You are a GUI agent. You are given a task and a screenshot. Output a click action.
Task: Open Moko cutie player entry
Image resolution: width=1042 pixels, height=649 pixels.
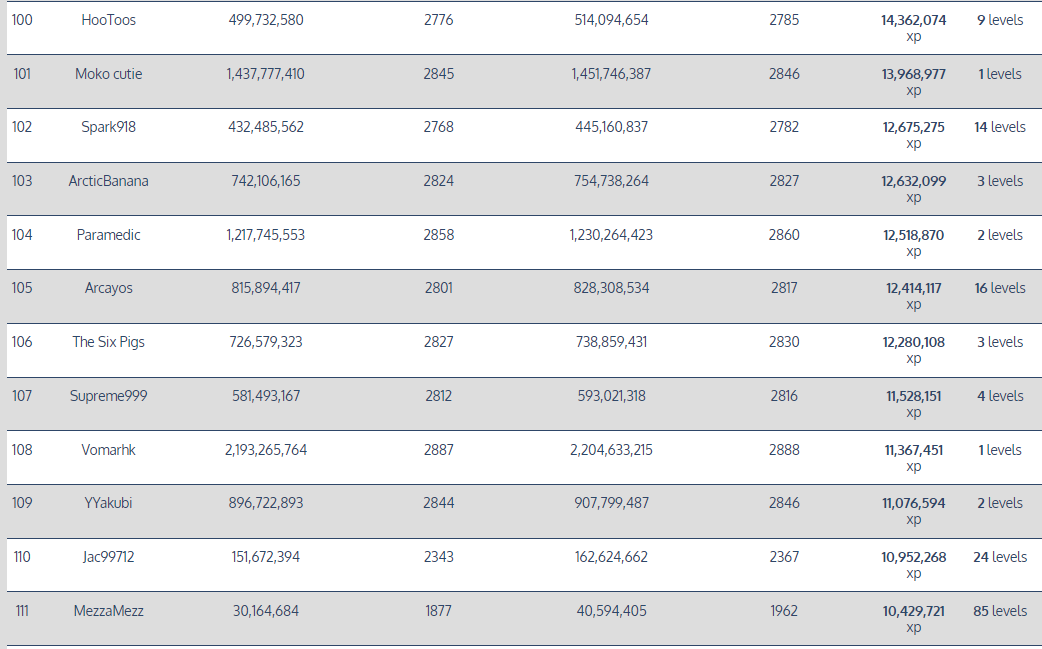pyautogui.click(x=108, y=74)
